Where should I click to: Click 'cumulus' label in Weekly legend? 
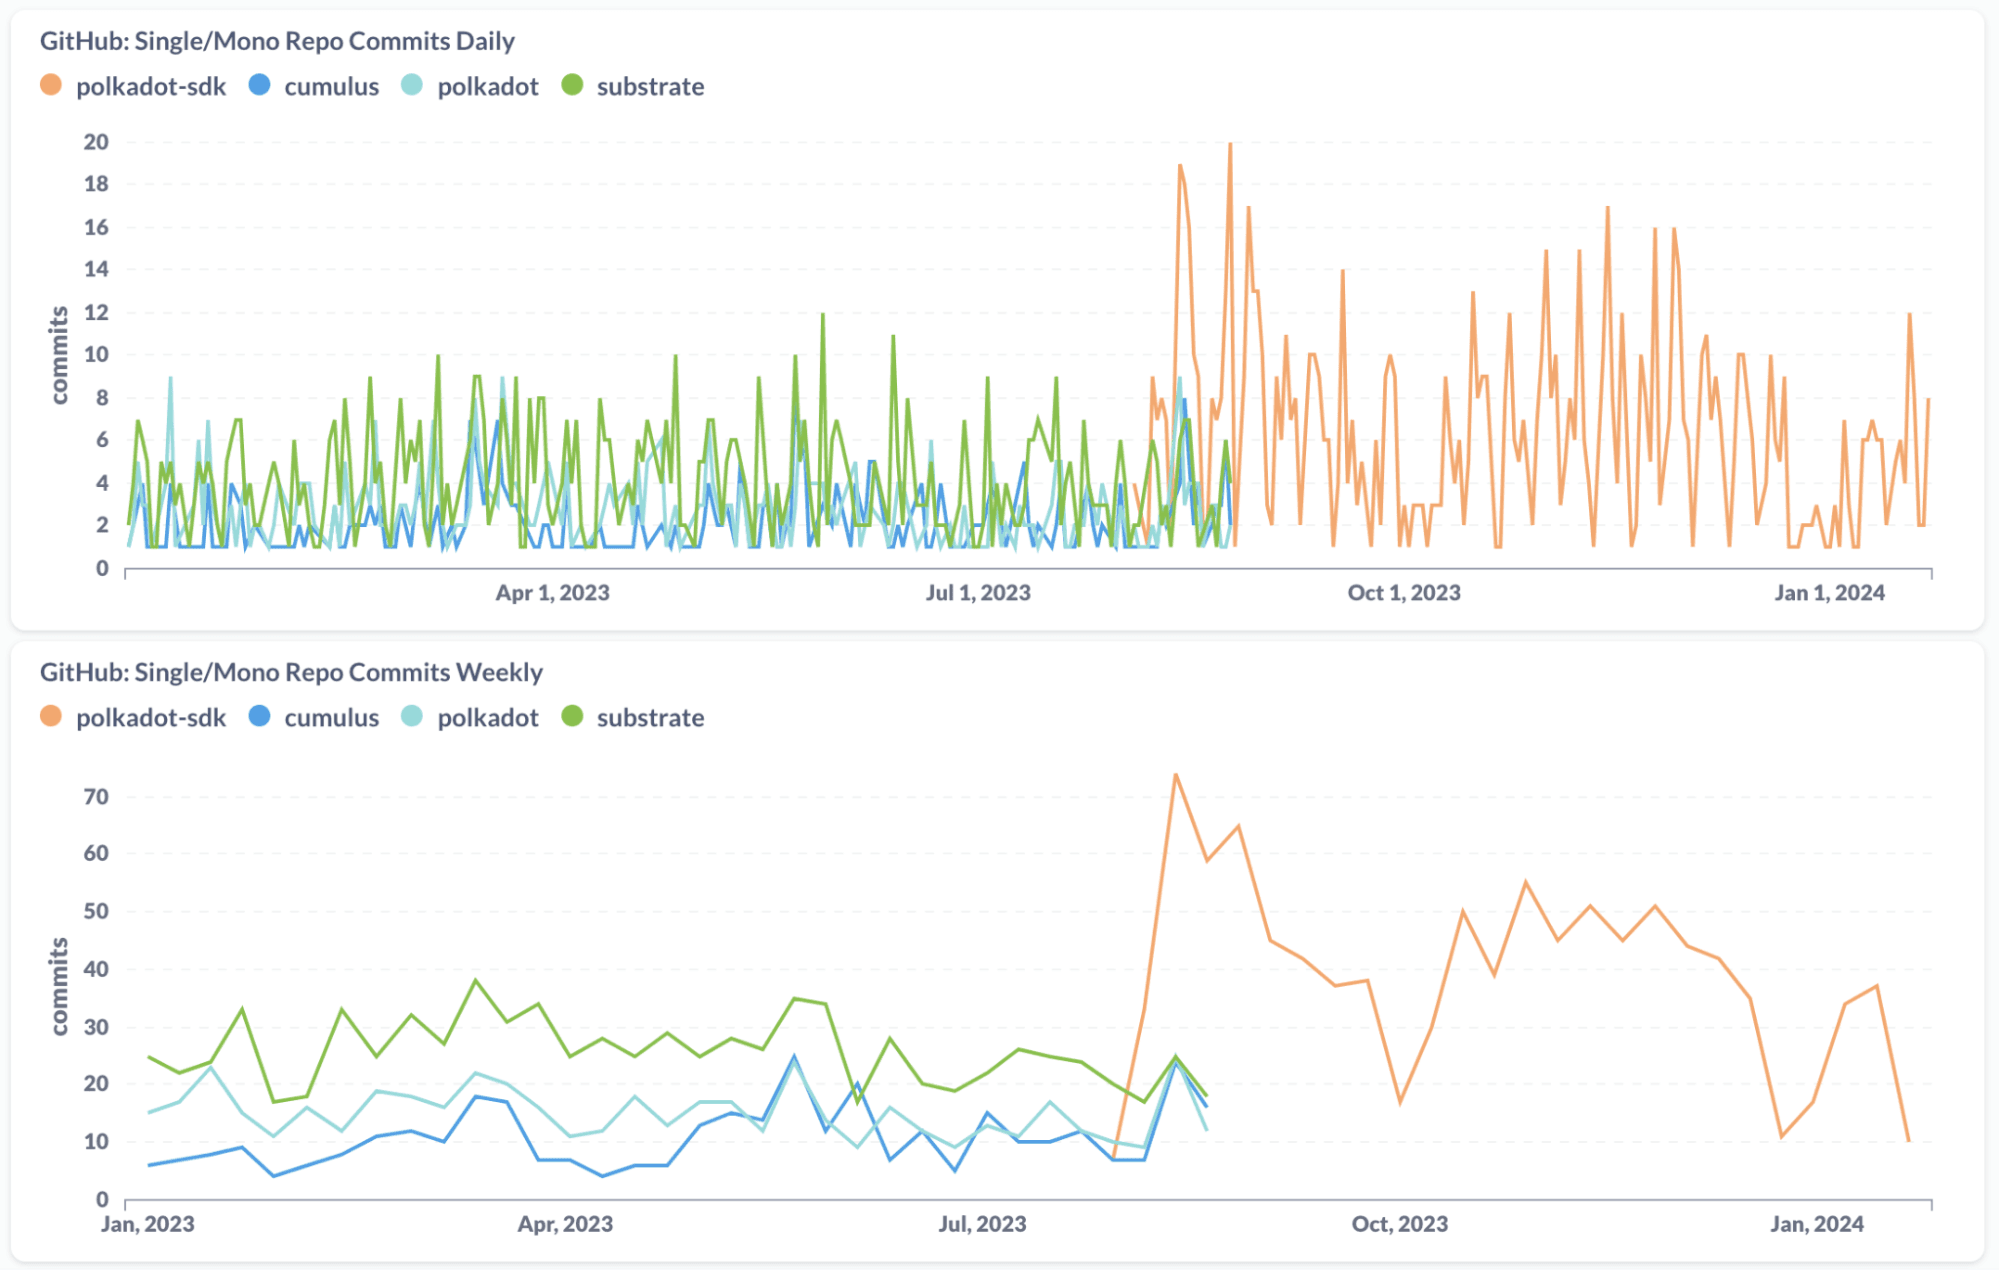pos(332,718)
